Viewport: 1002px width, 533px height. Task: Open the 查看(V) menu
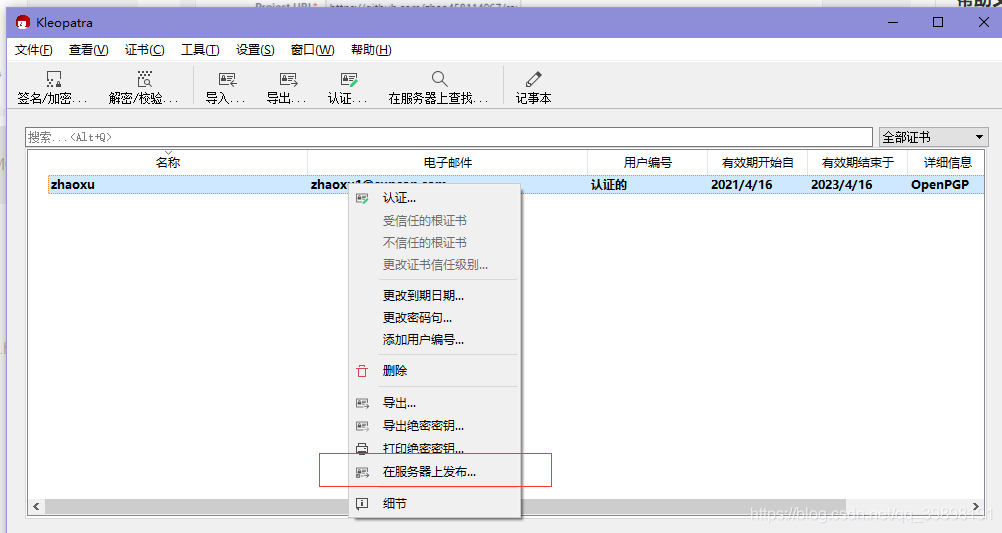(88, 50)
